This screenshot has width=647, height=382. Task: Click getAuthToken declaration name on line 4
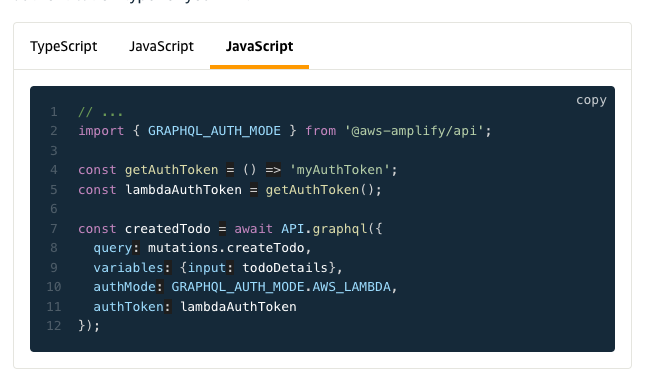(172, 170)
